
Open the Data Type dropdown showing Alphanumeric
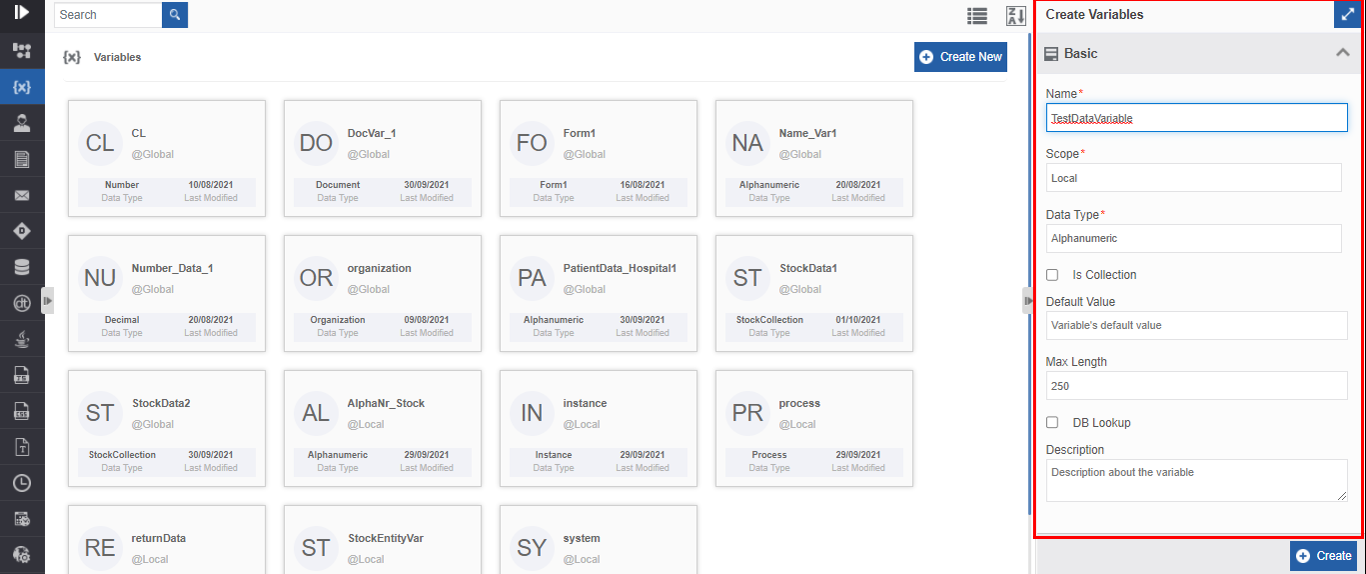tap(1194, 238)
